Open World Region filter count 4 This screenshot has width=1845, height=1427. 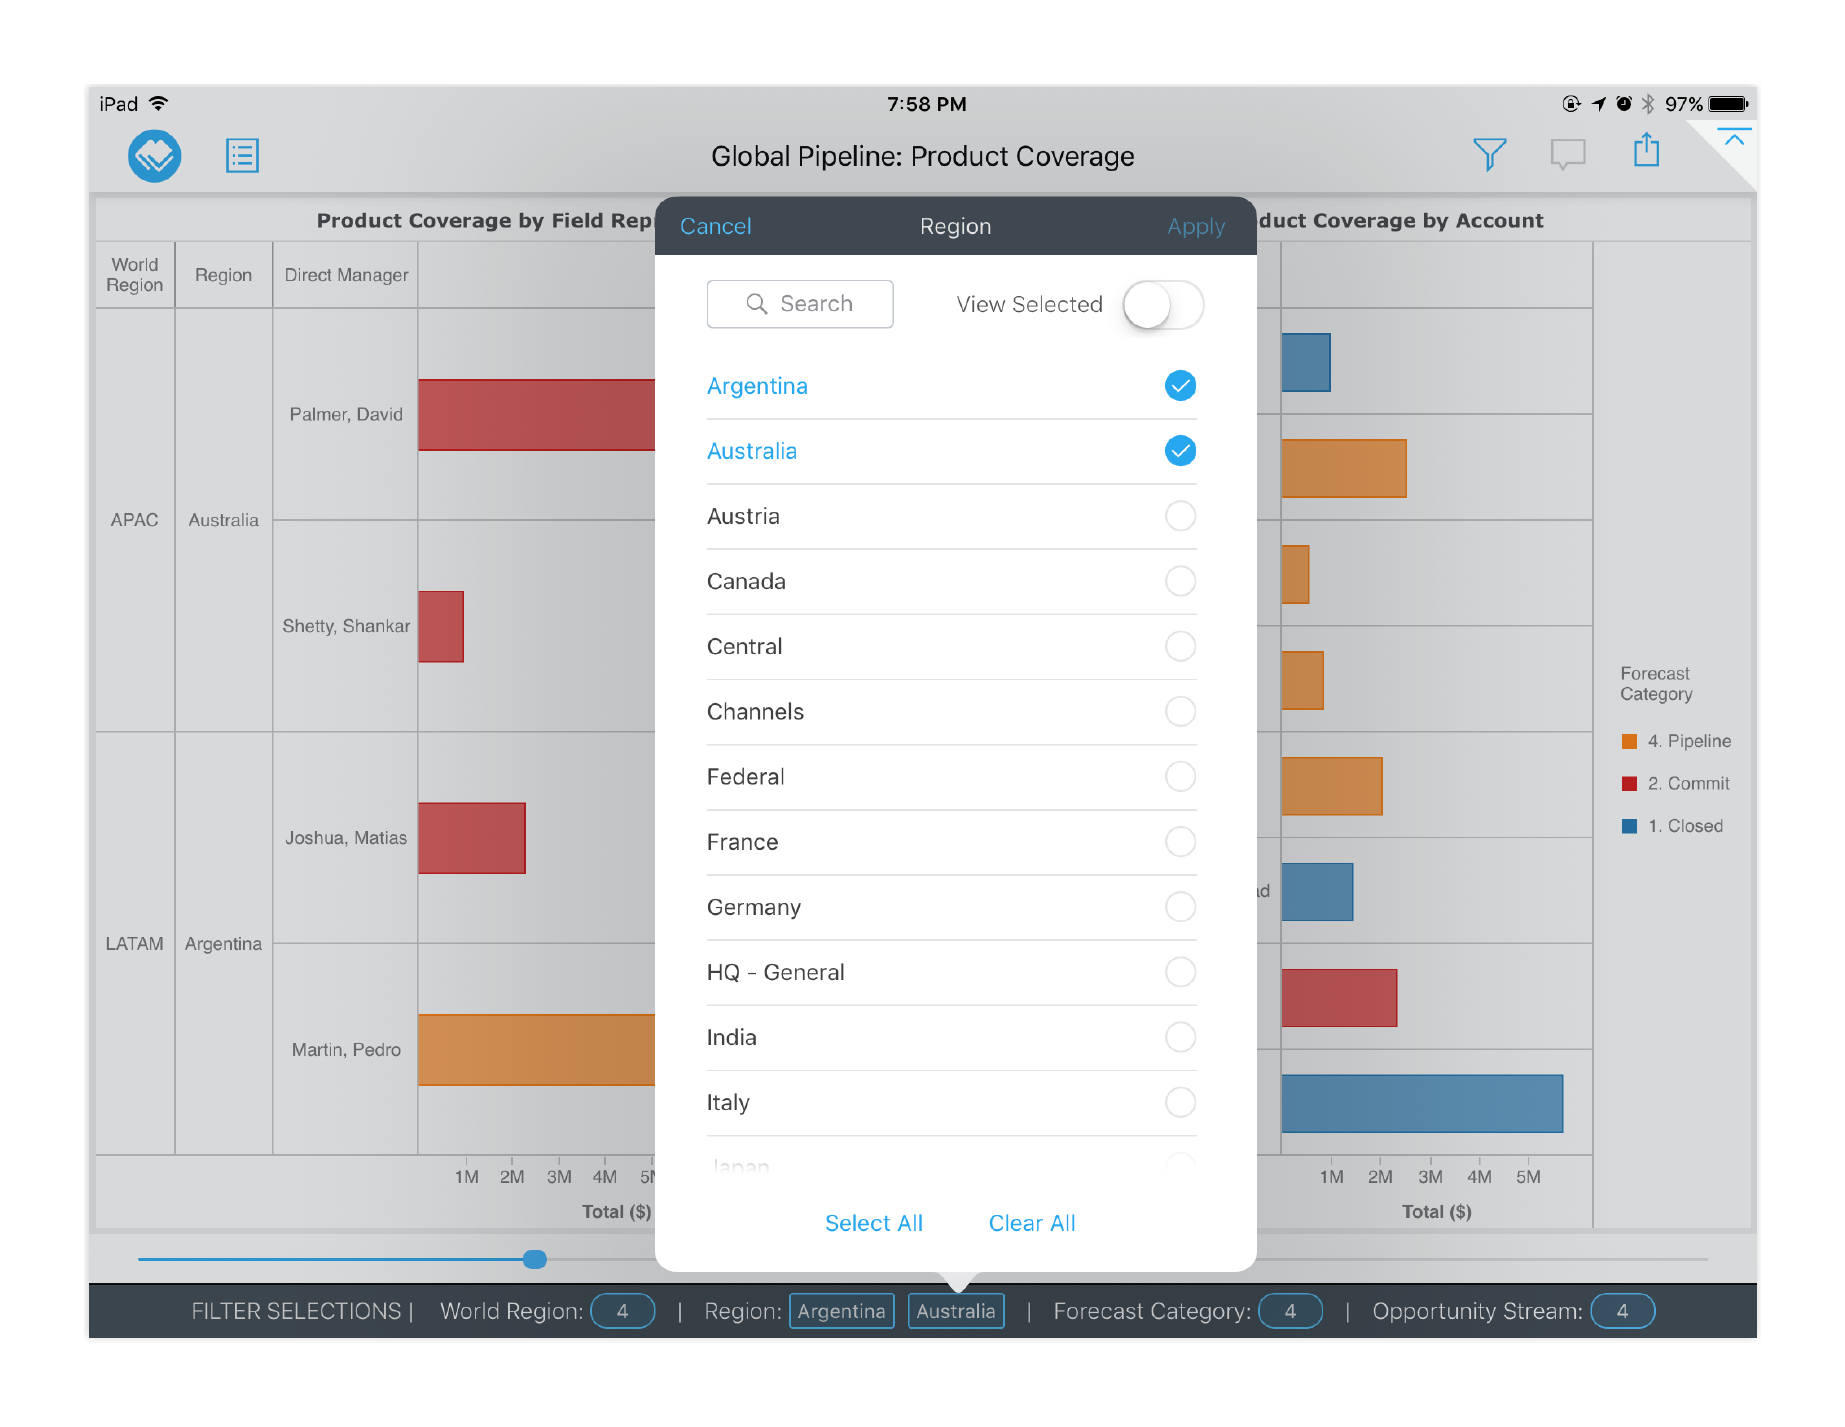click(622, 1311)
